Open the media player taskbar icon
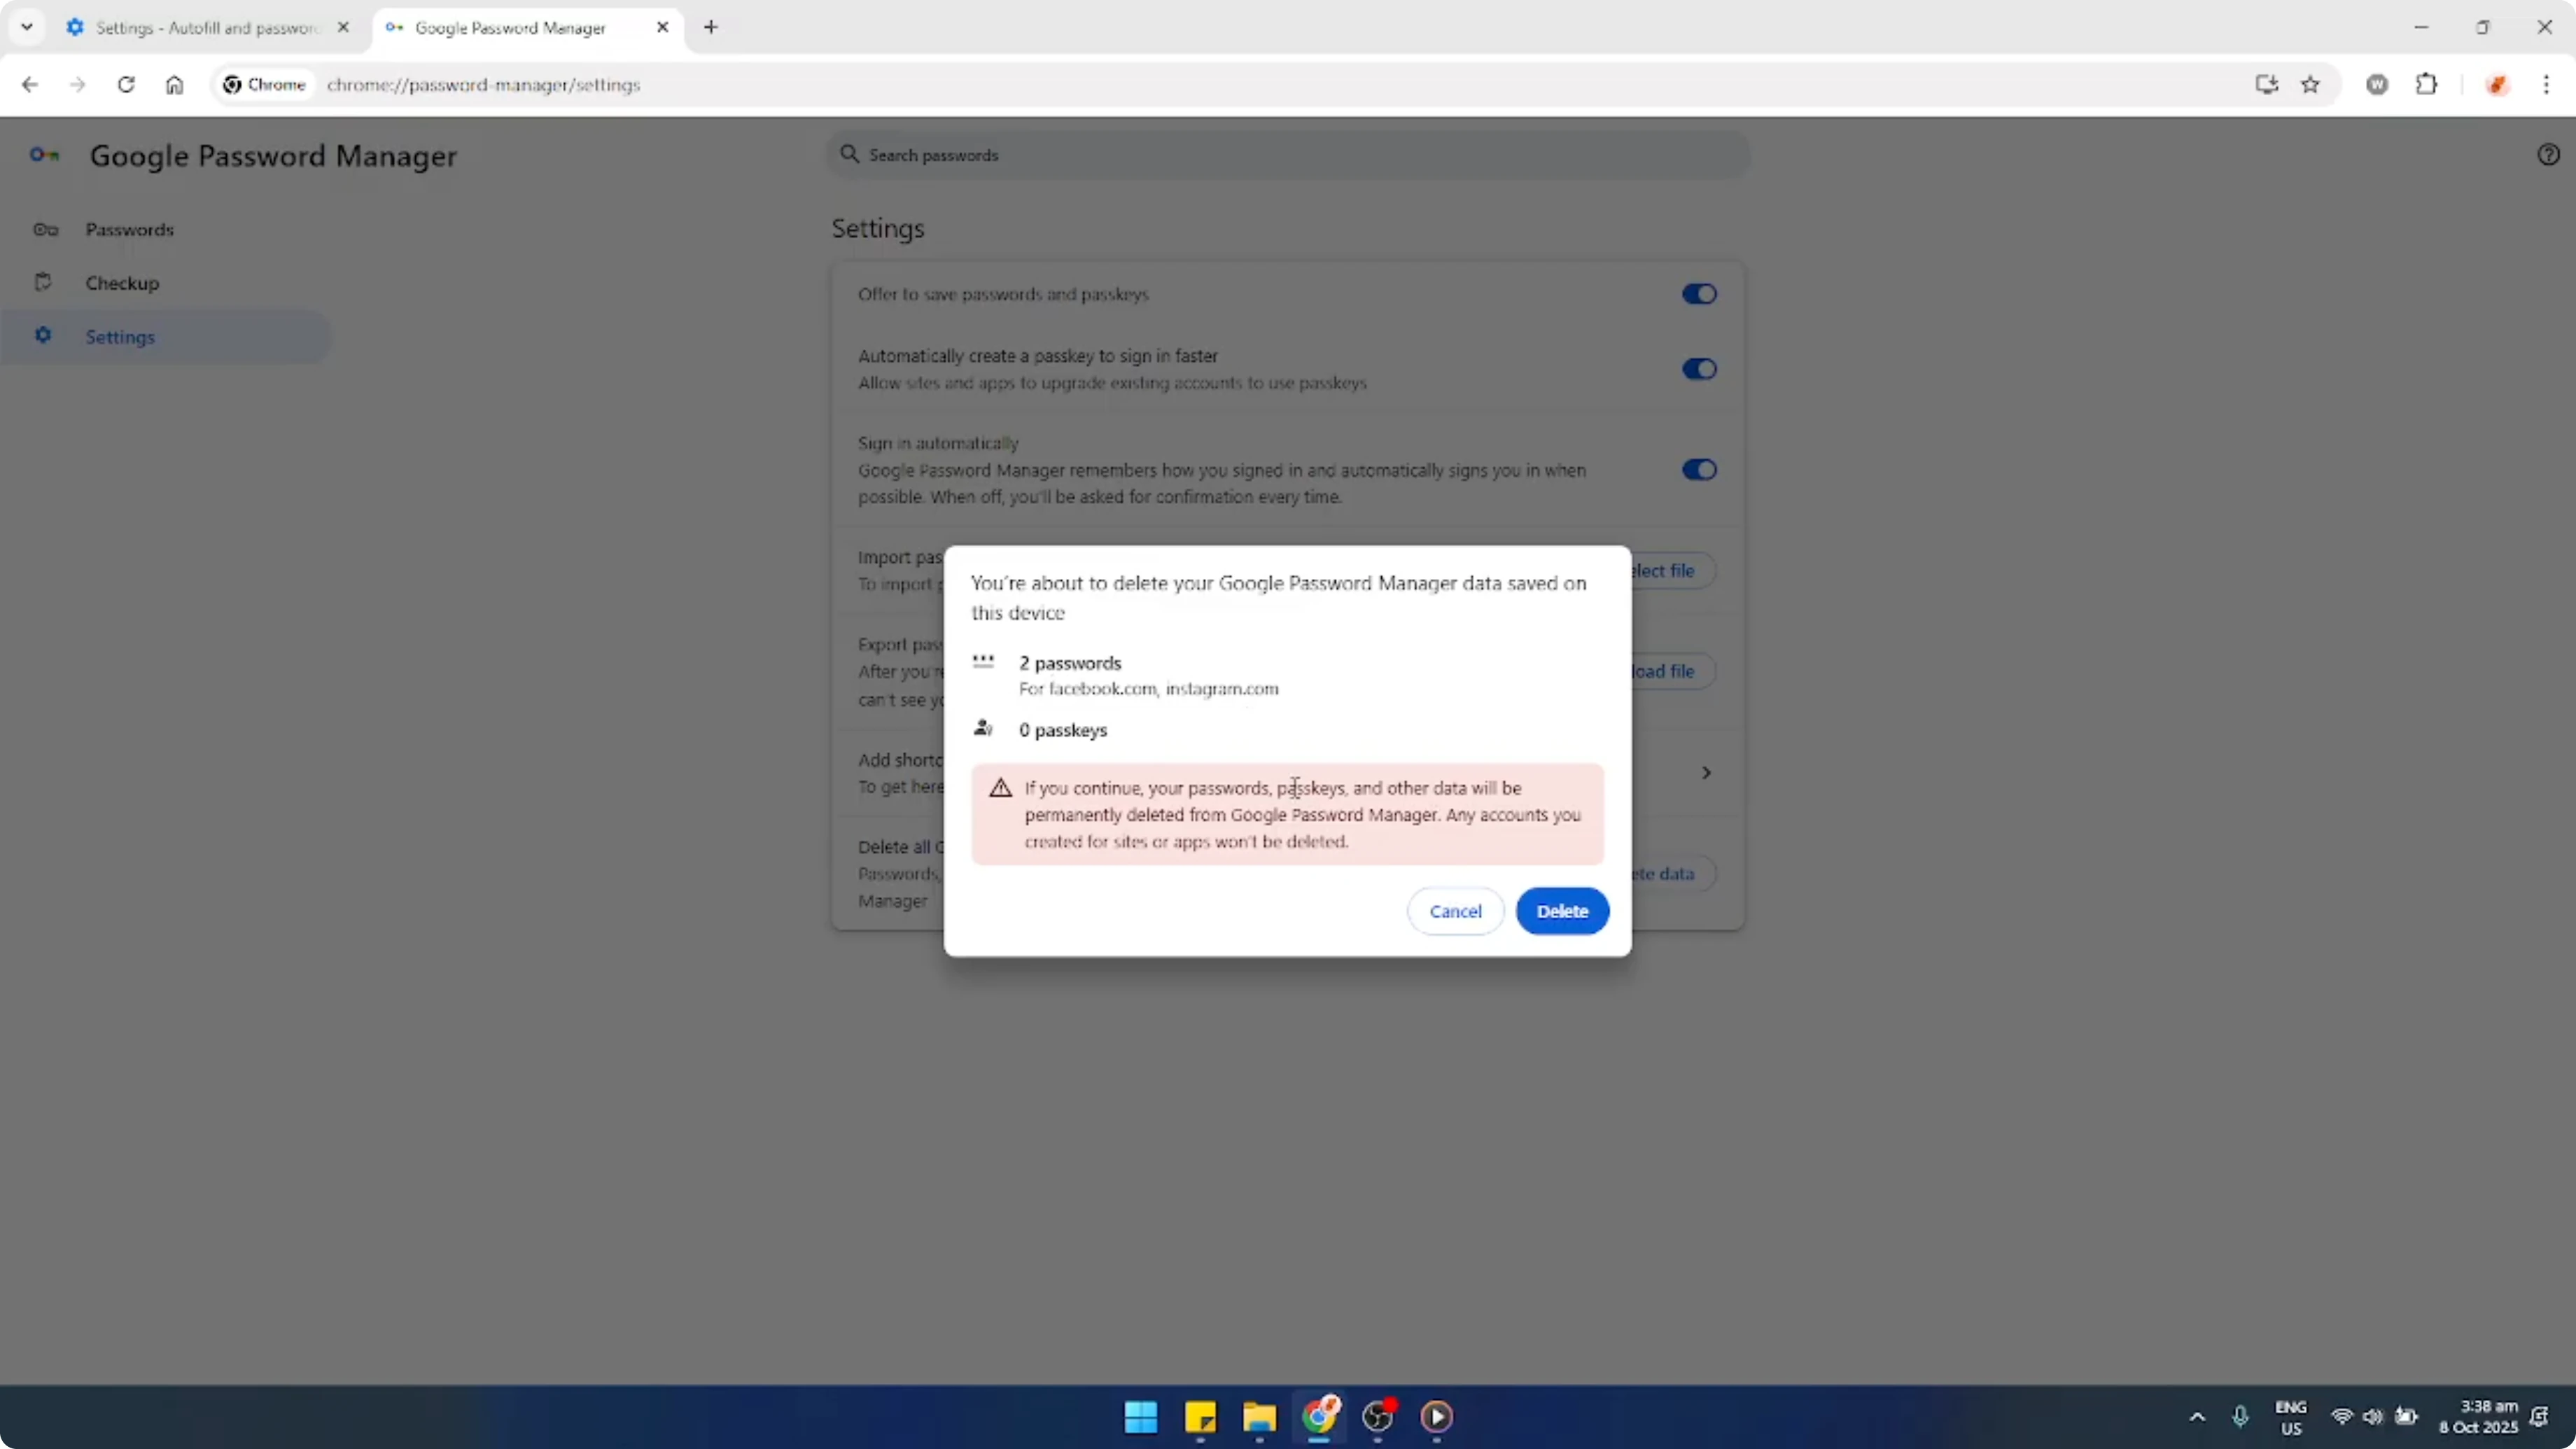 coord(1437,1417)
